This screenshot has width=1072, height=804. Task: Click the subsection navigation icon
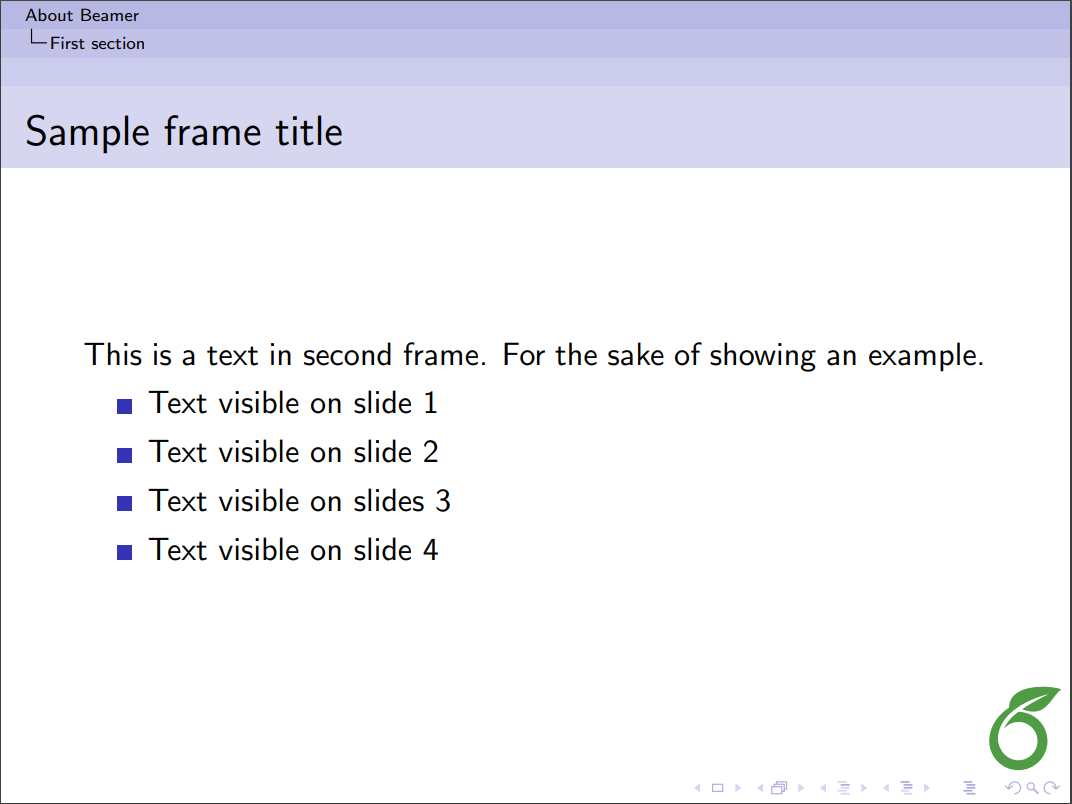pos(843,788)
